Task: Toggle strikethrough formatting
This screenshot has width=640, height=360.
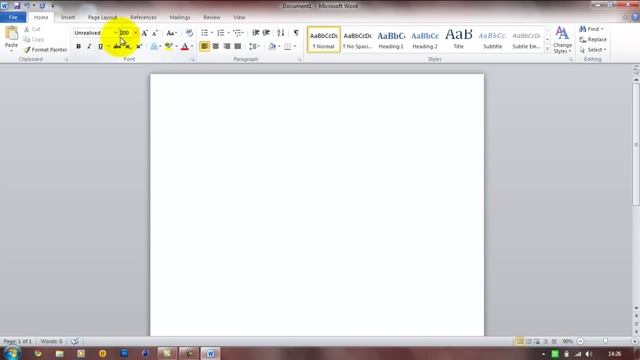Action: 117,47
